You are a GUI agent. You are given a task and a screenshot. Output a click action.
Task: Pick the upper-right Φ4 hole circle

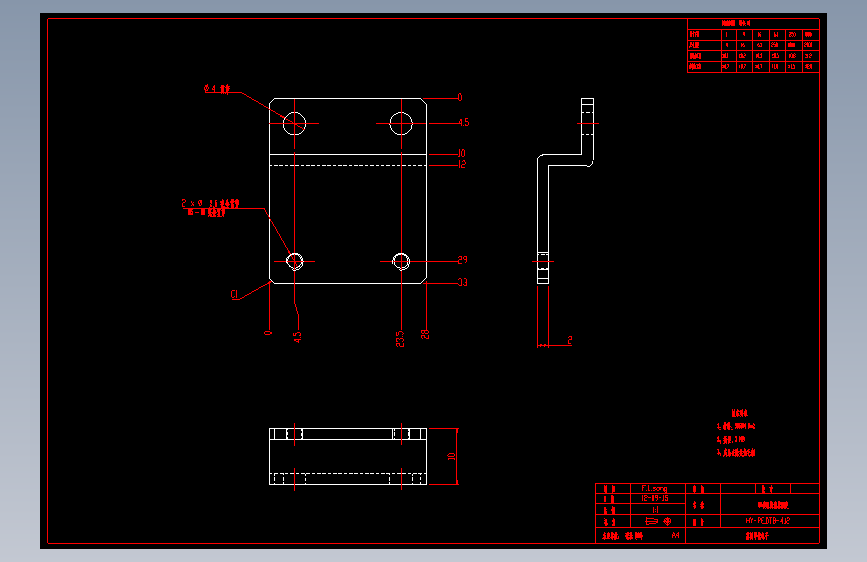tap(401, 123)
